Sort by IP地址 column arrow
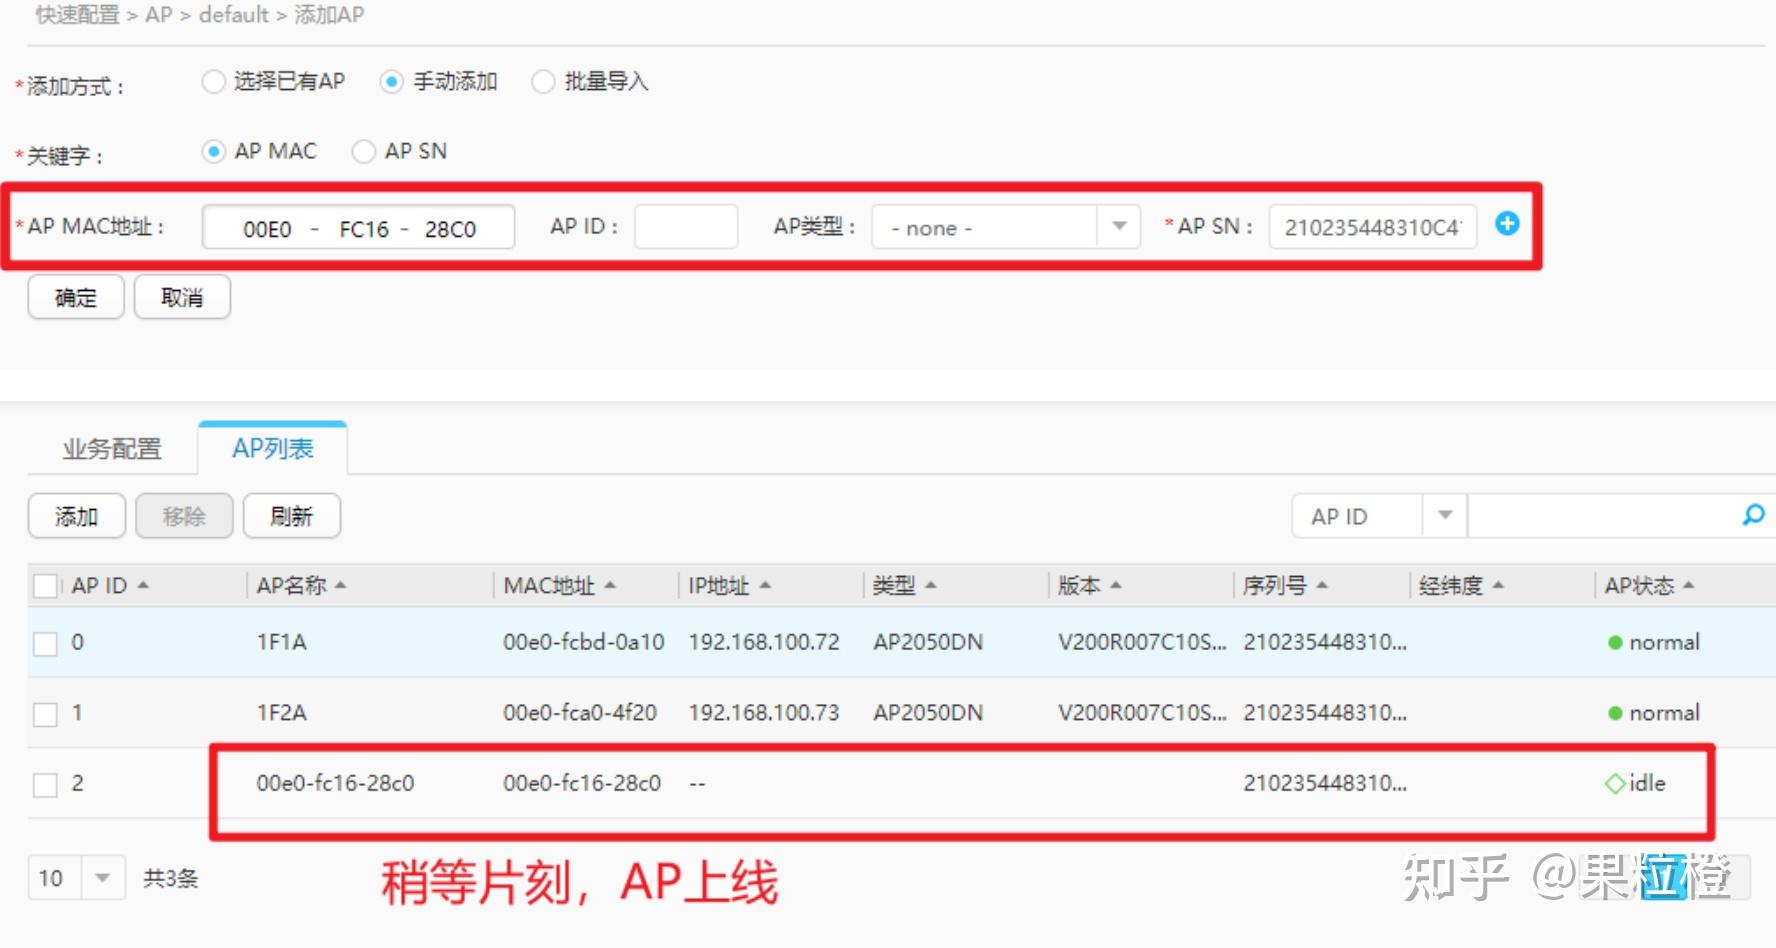This screenshot has height=948, width=1776. 765,585
